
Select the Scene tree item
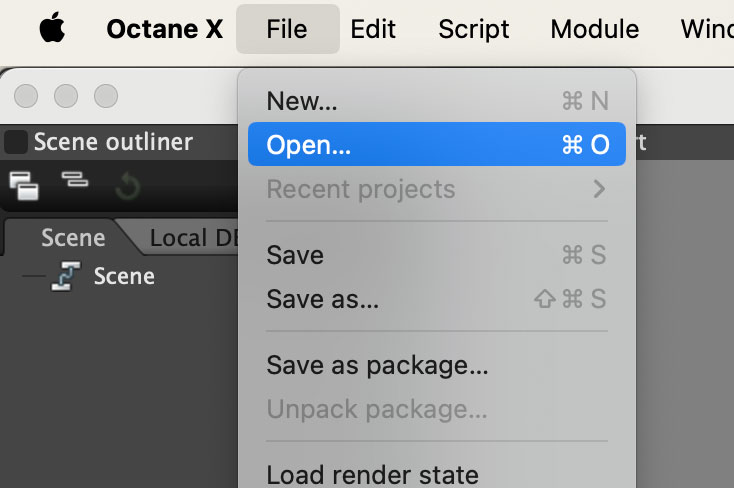123,276
